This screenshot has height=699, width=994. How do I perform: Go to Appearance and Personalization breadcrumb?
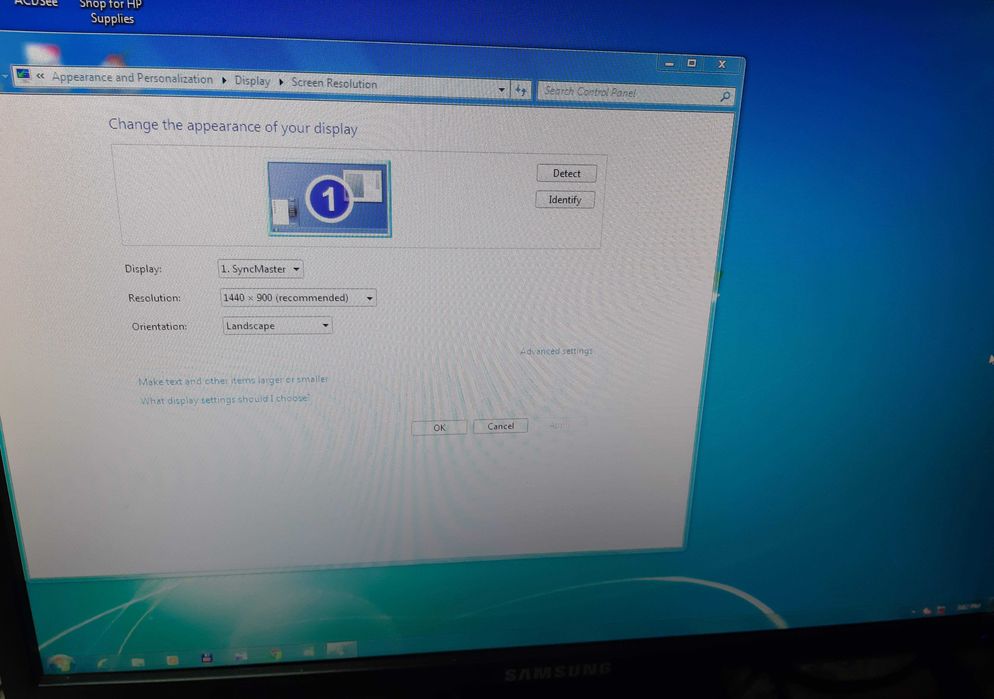tap(132, 78)
